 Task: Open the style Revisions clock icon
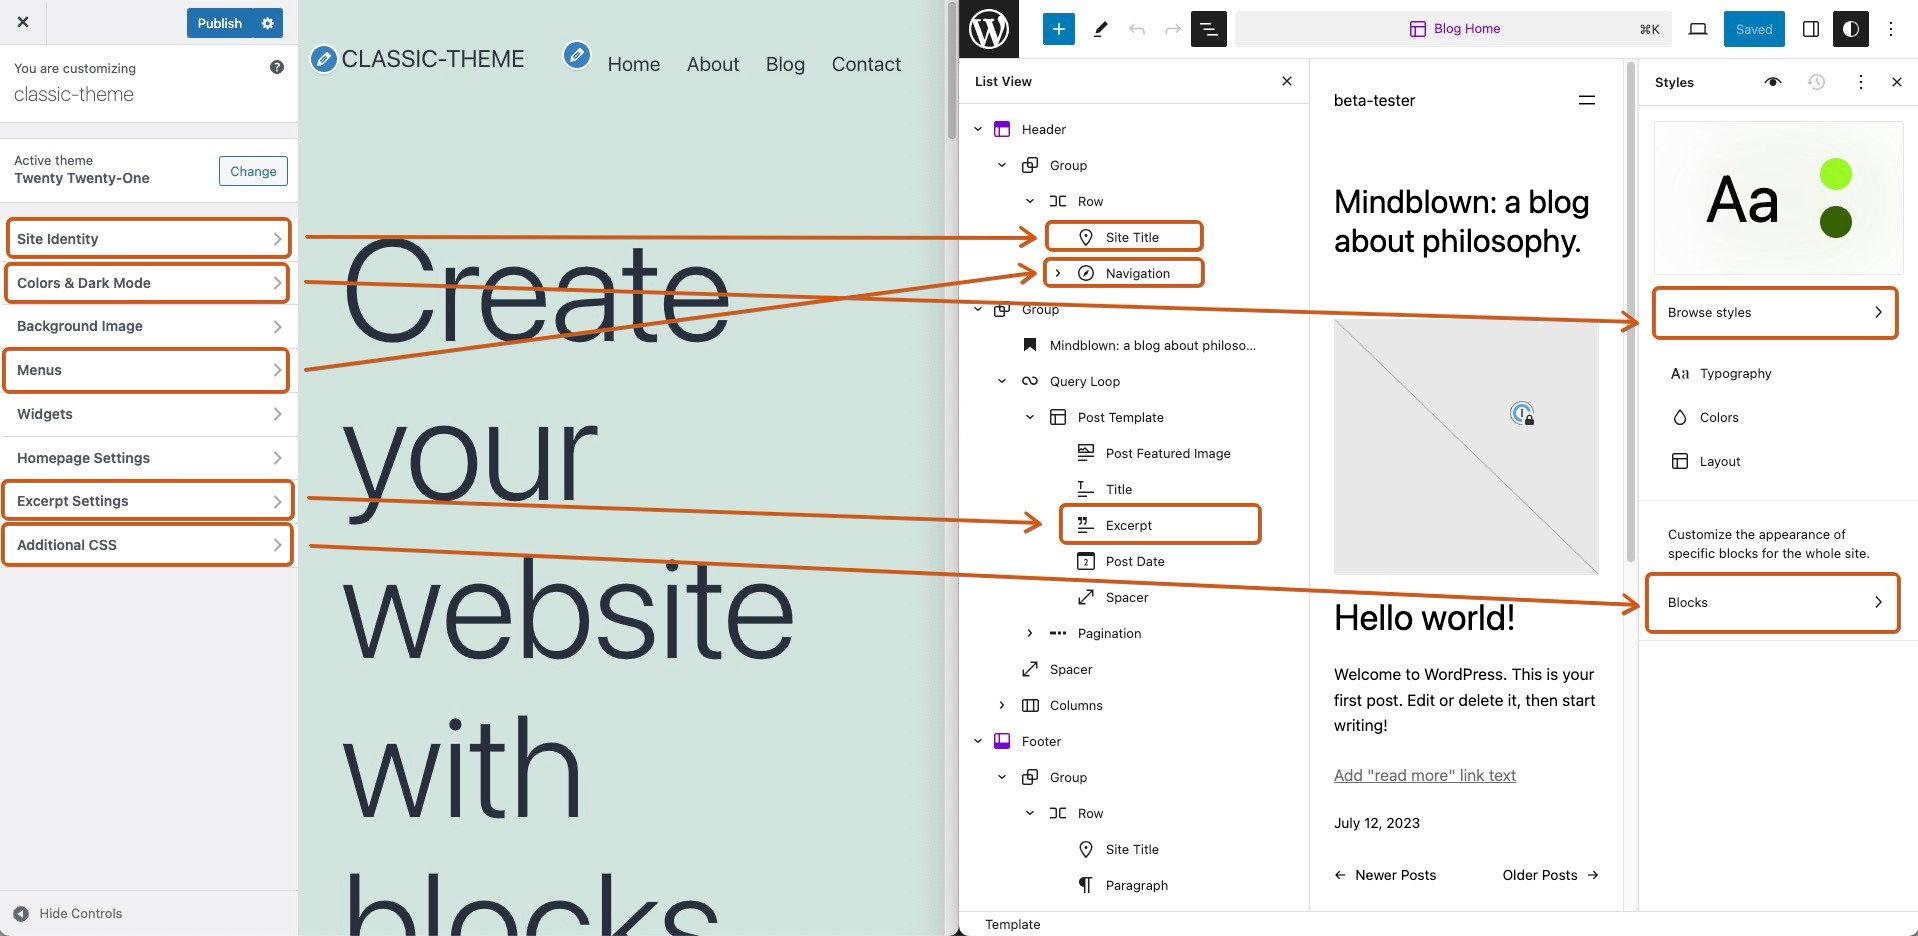click(1816, 82)
